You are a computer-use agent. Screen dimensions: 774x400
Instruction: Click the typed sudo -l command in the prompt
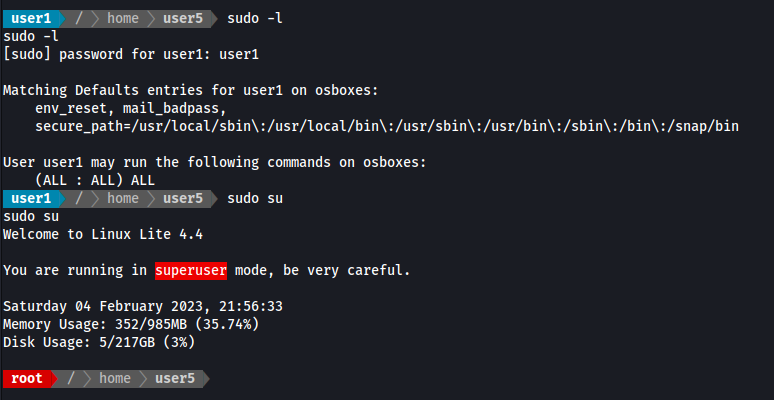255,18
